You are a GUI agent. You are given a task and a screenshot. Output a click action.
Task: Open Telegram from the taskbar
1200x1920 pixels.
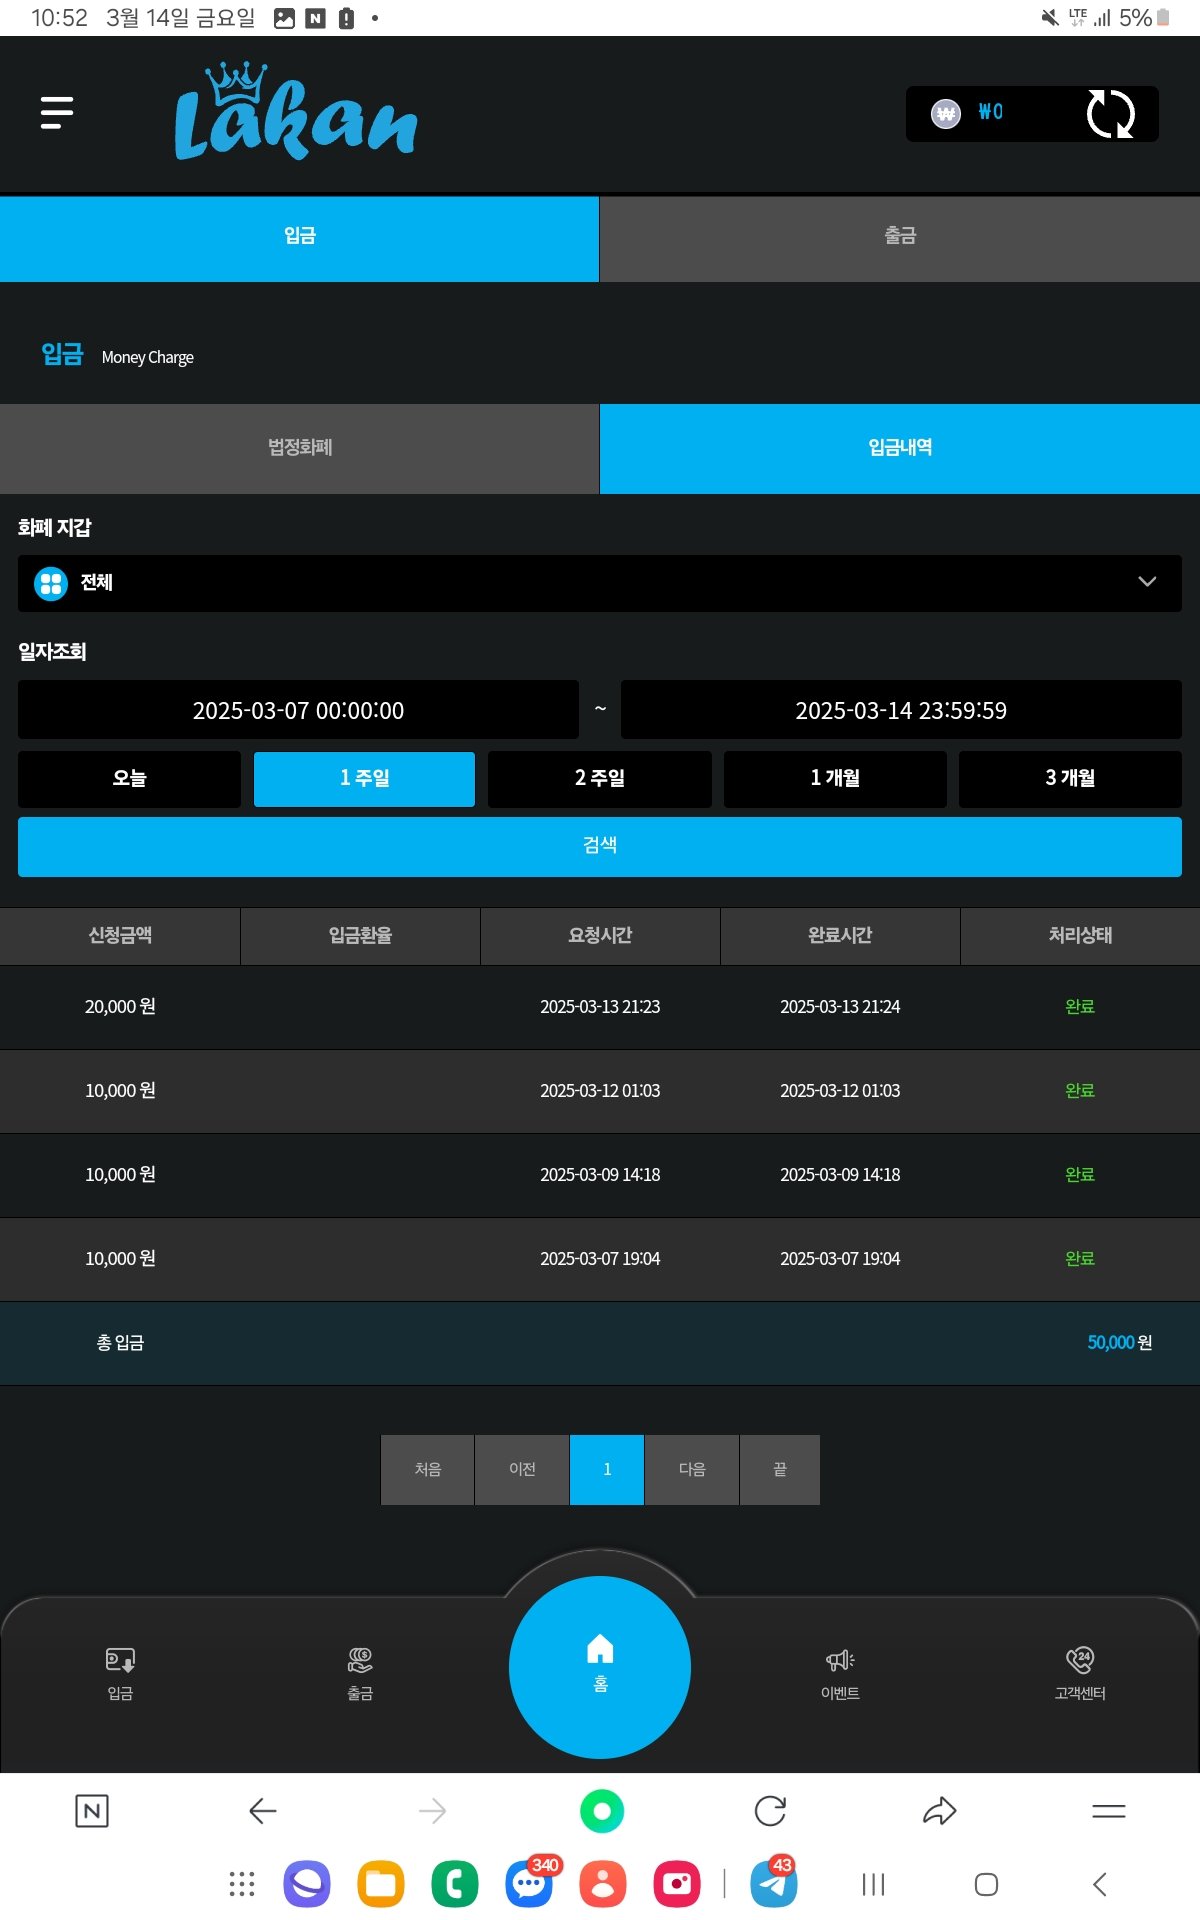click(x=773, y=1884)
